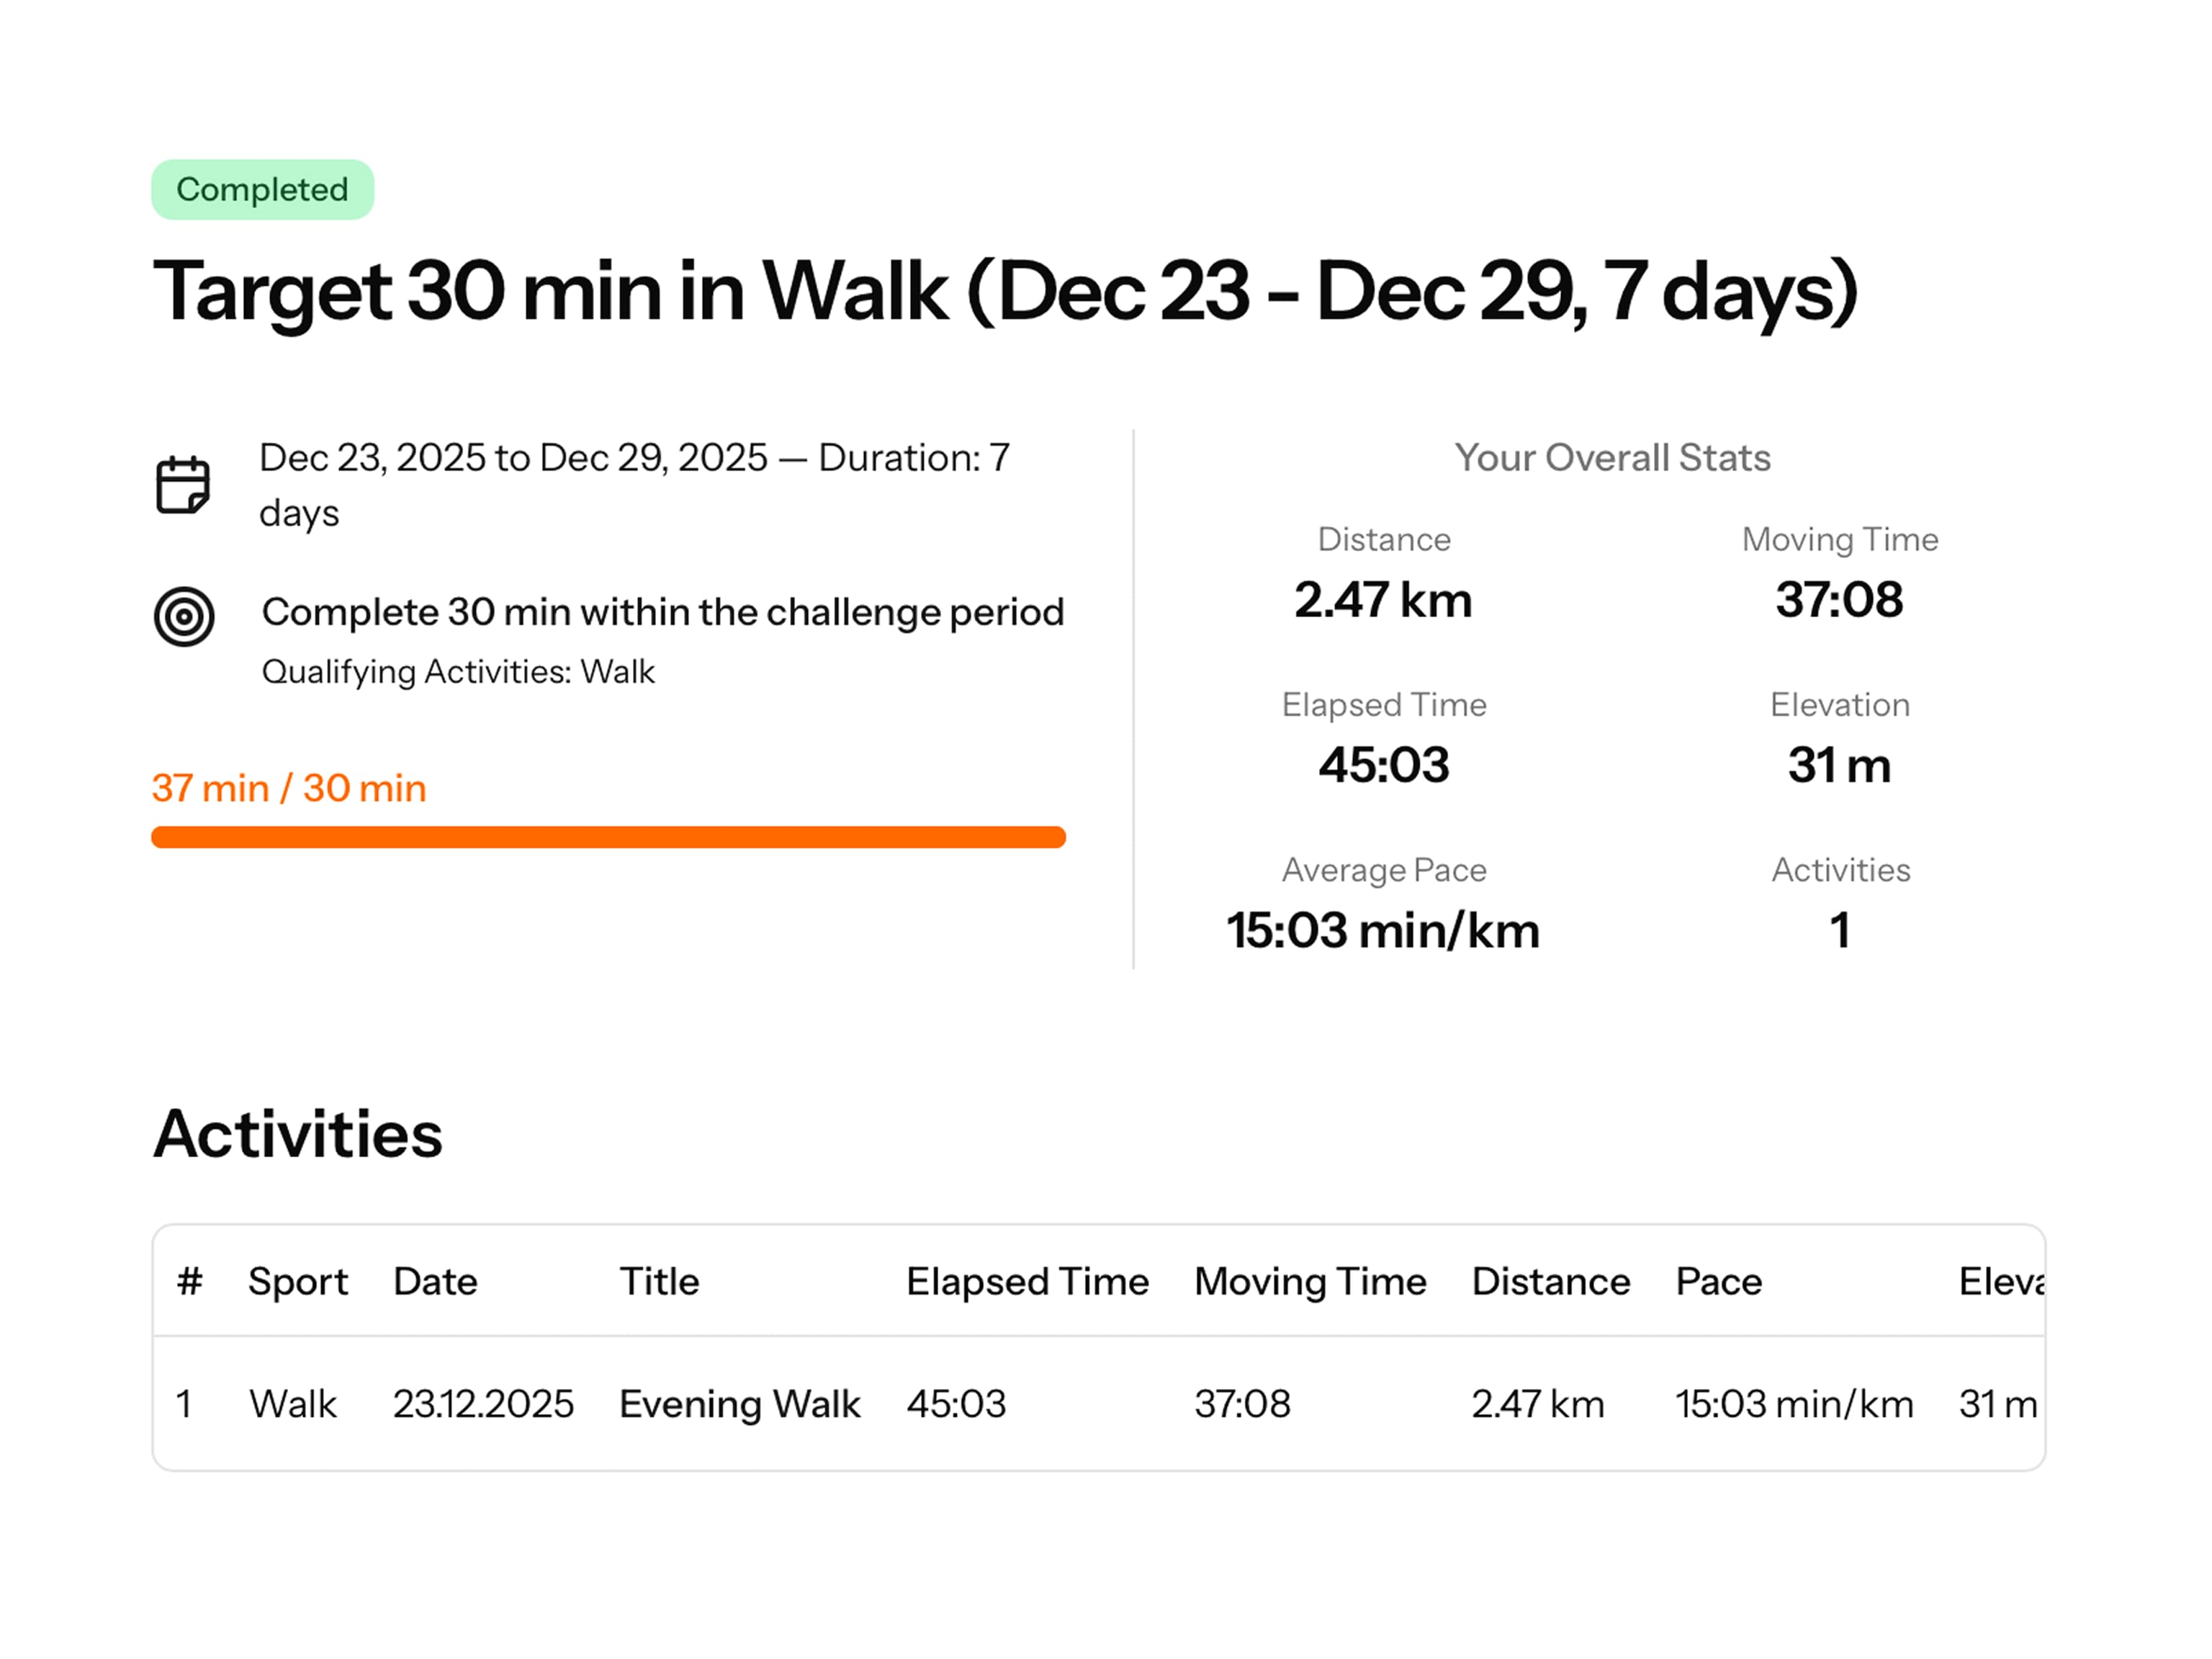Image resolution: width=2212 pixels, height=1659 pixels.
Task: Click the orange progress bar
Action: [x=608, y=837]
